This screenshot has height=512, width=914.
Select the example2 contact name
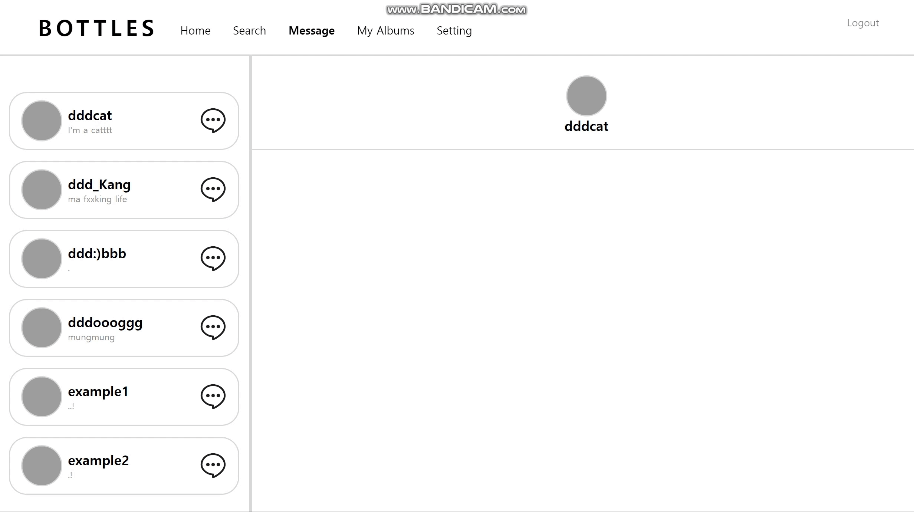click(98, 461)
